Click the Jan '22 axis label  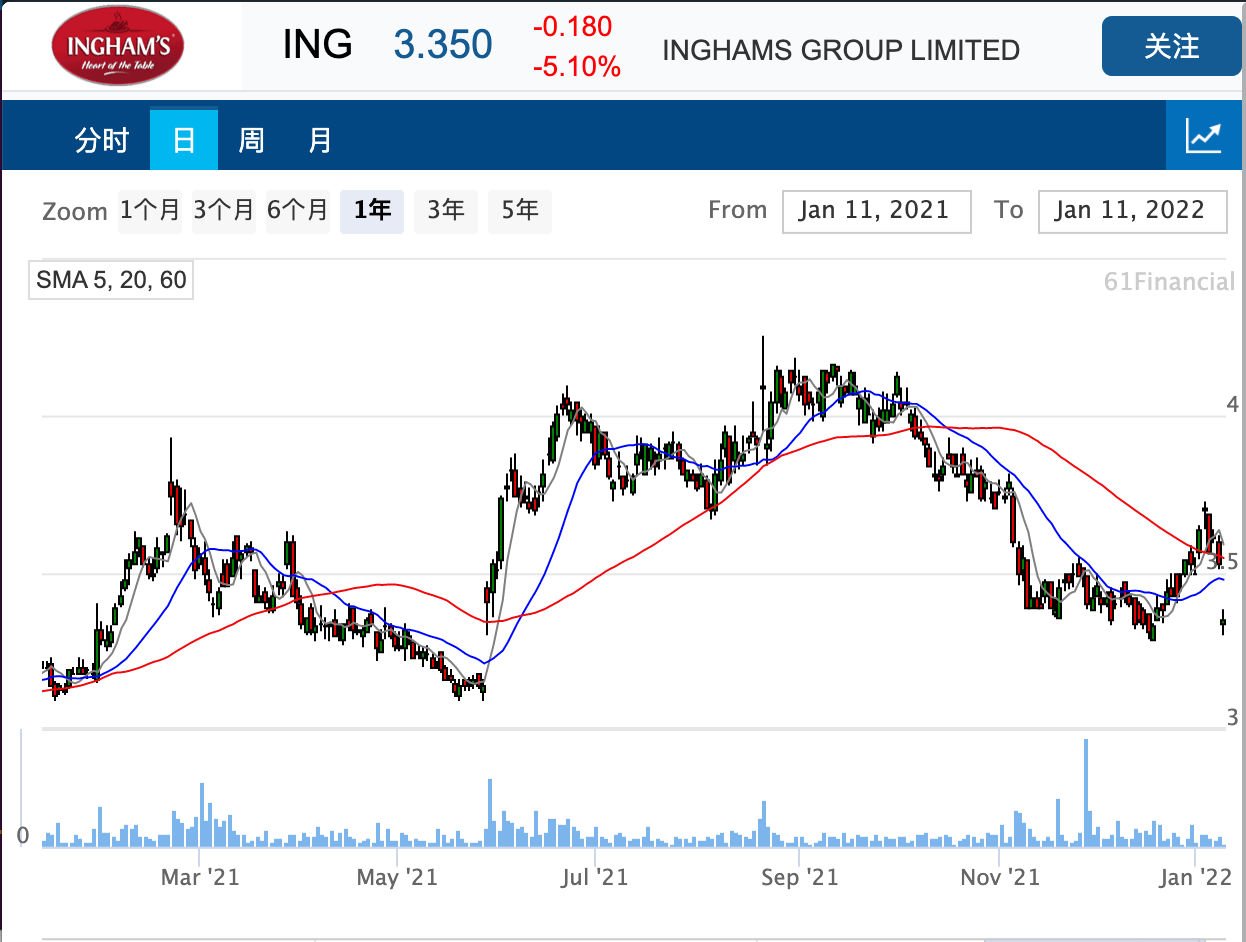(1197, 877)
